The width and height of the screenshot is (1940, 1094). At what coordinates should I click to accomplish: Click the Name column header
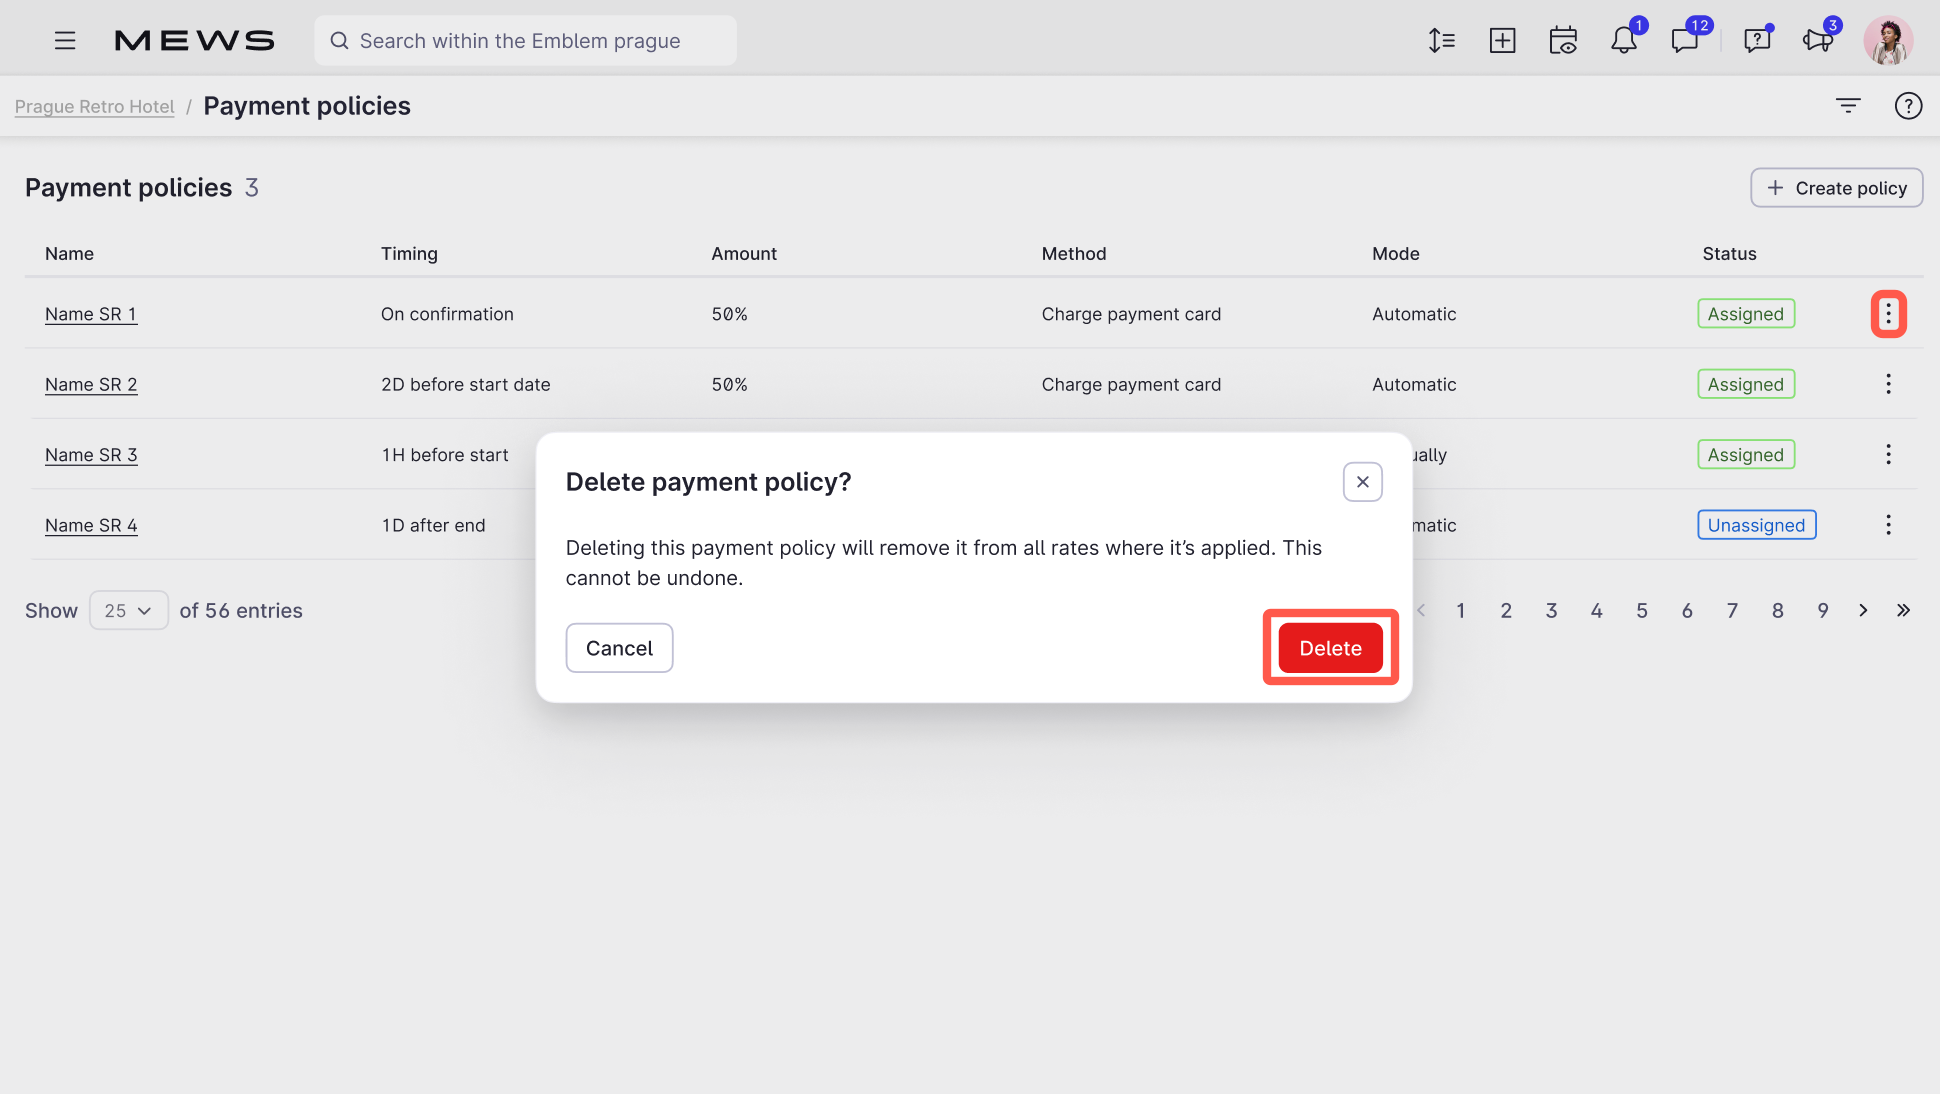tap(69, 254)
